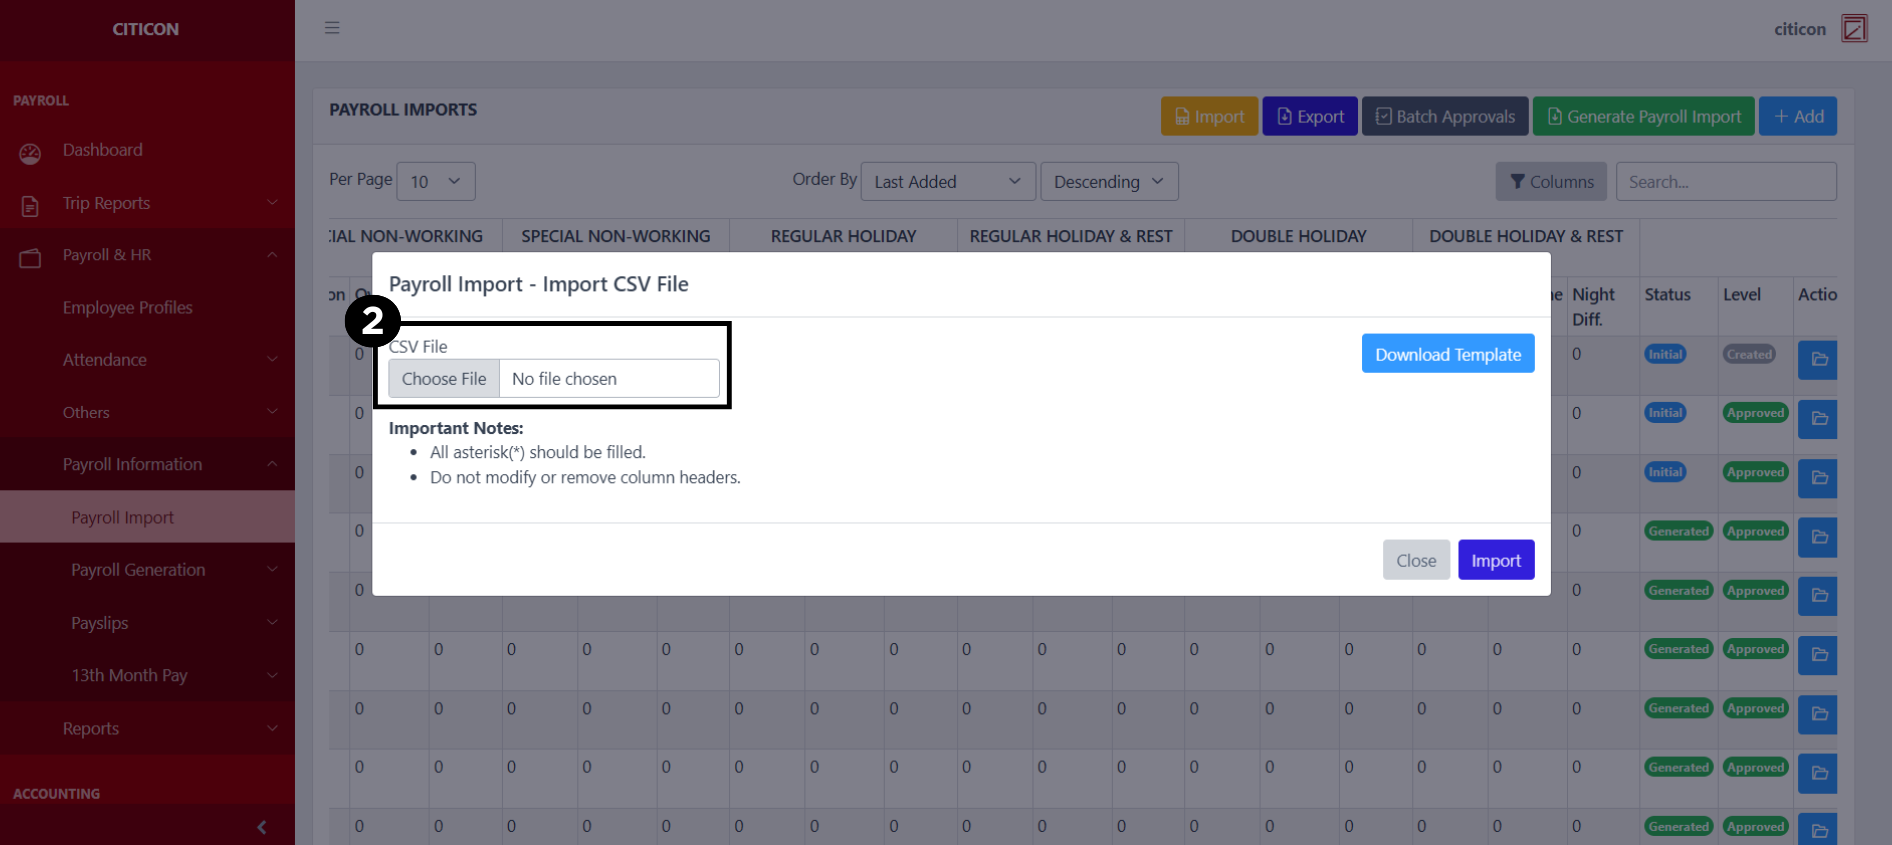Select Payroll Generation in sidebar
The image size is (1892, 845).
(138, 570)
